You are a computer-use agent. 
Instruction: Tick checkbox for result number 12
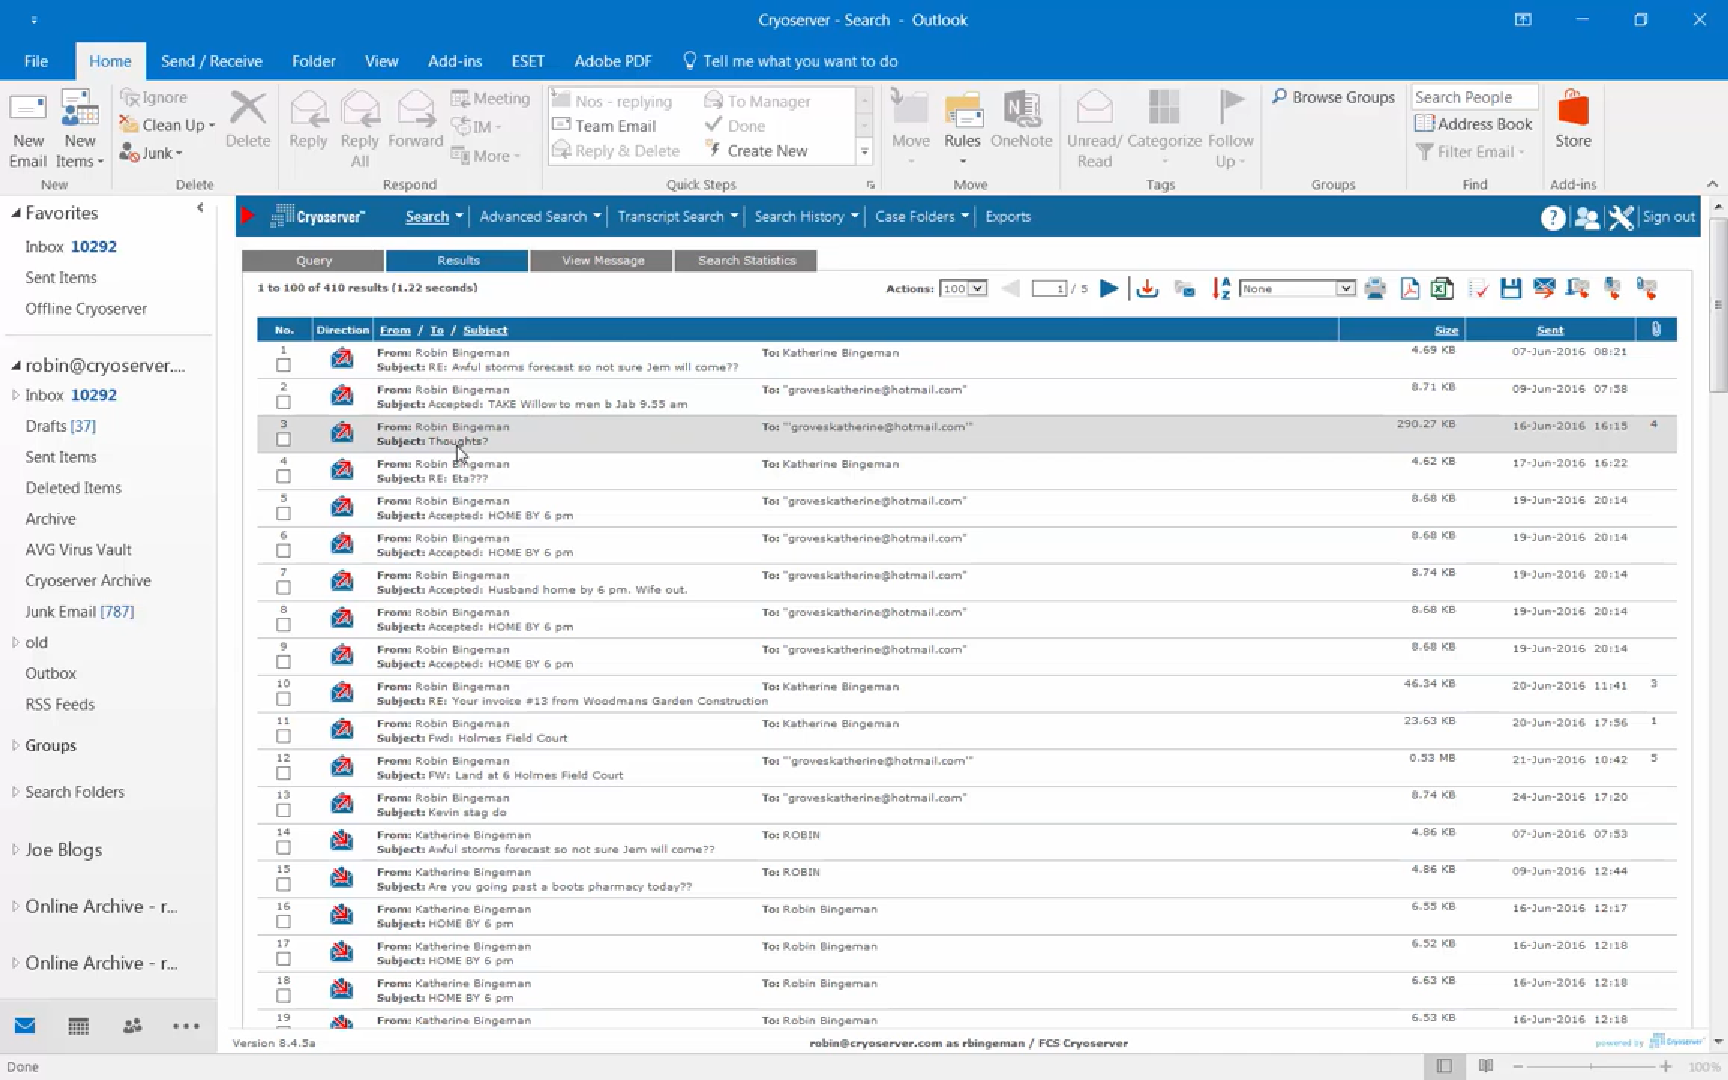(x=284, y=773)
